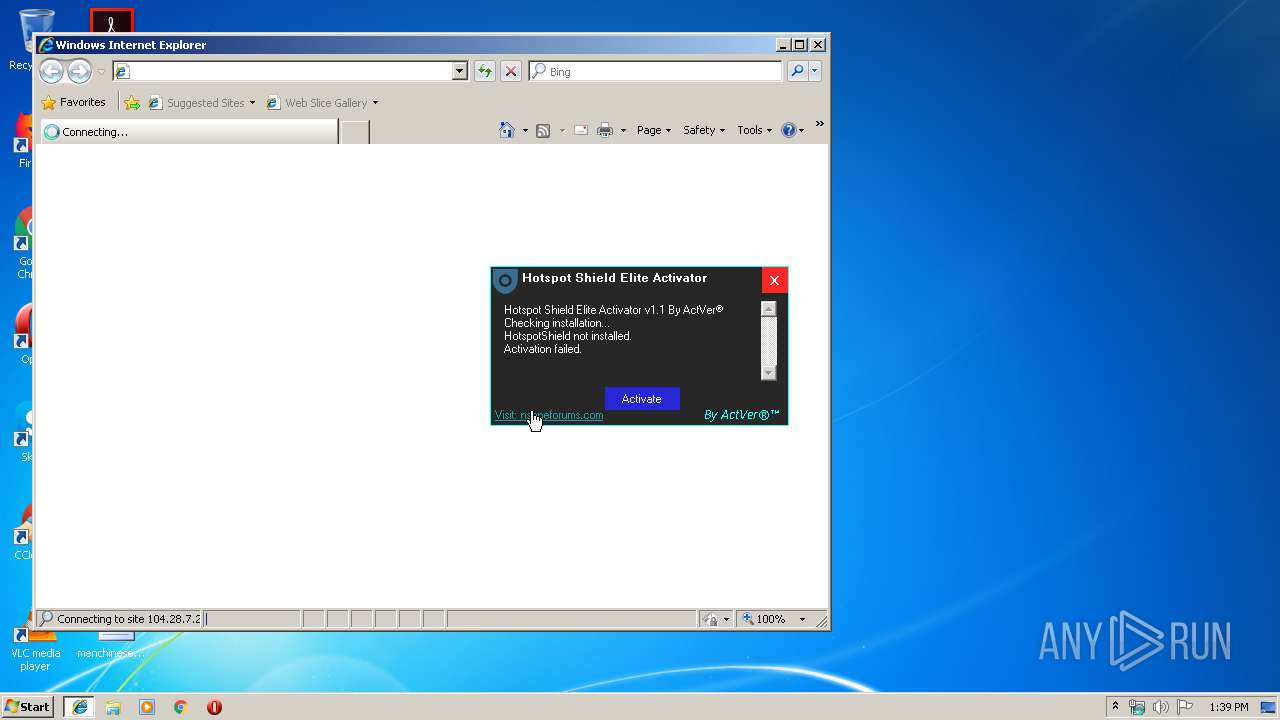This screenshot has width=1280, height=720.
Task: Open the recent pages dropdown beside Forward
Action: tap(101, 72)
